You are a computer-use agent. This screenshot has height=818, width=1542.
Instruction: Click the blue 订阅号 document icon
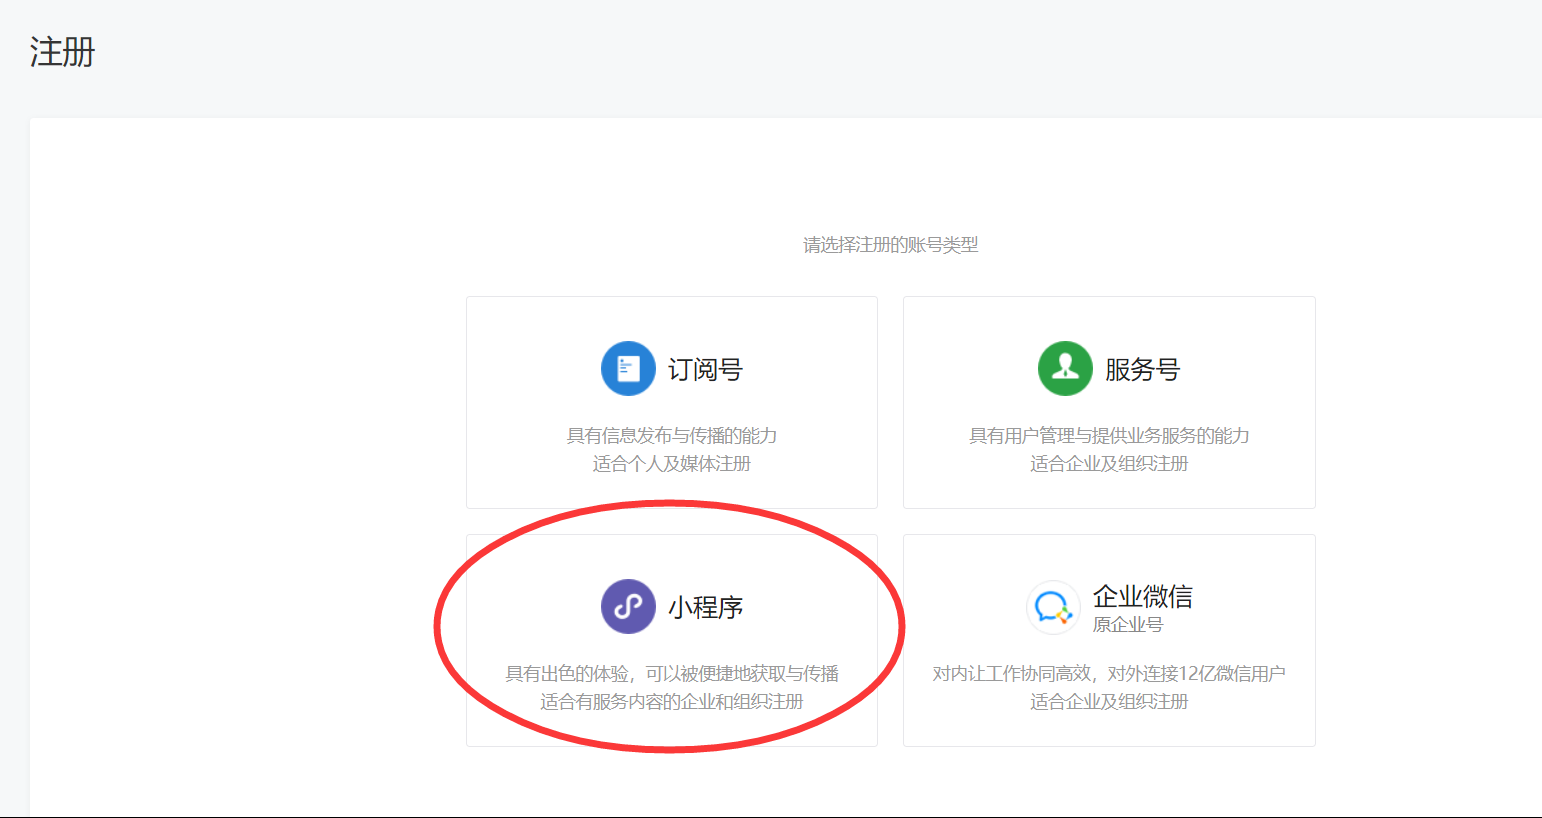[628, 369]
